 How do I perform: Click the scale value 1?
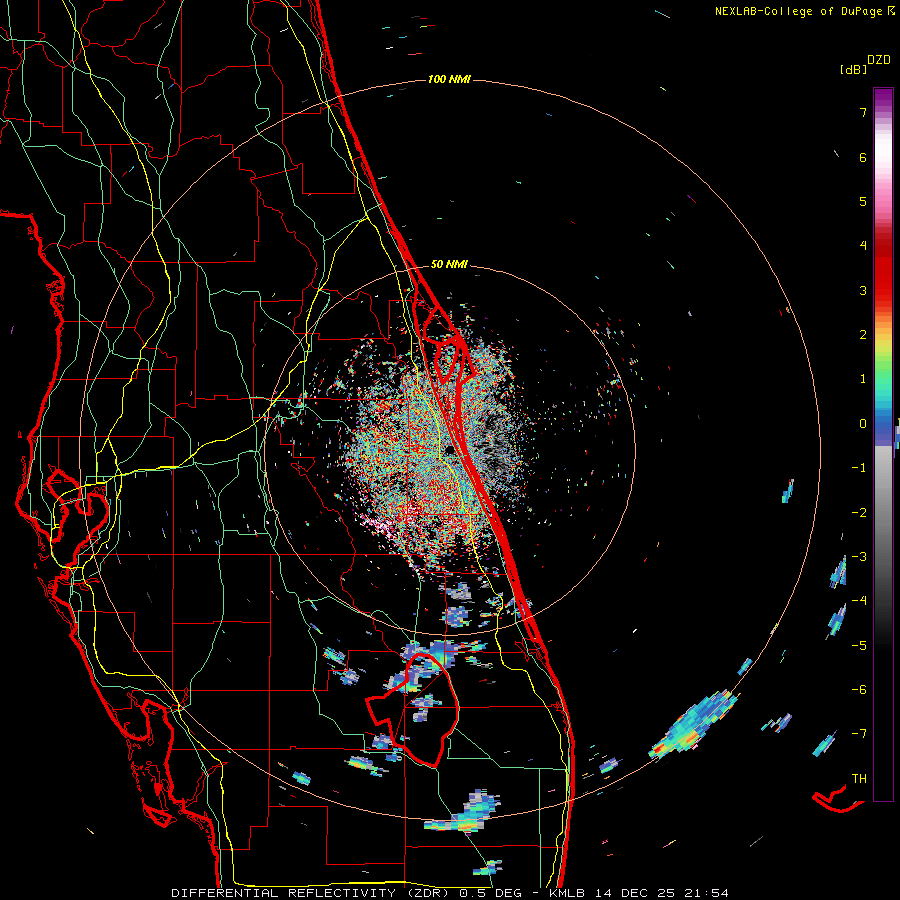click(863, 379)
